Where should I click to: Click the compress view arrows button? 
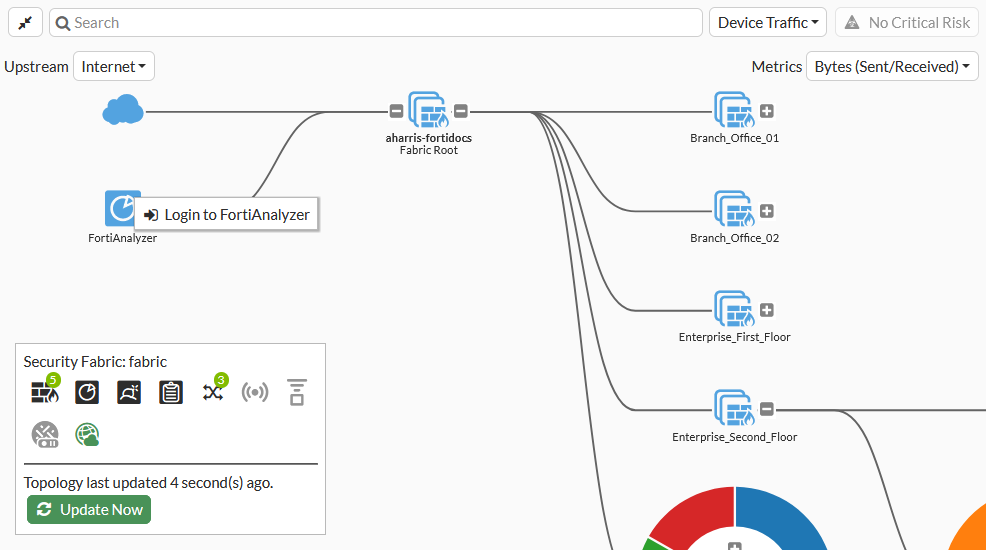pyautogui.click(x=25, y=22)
